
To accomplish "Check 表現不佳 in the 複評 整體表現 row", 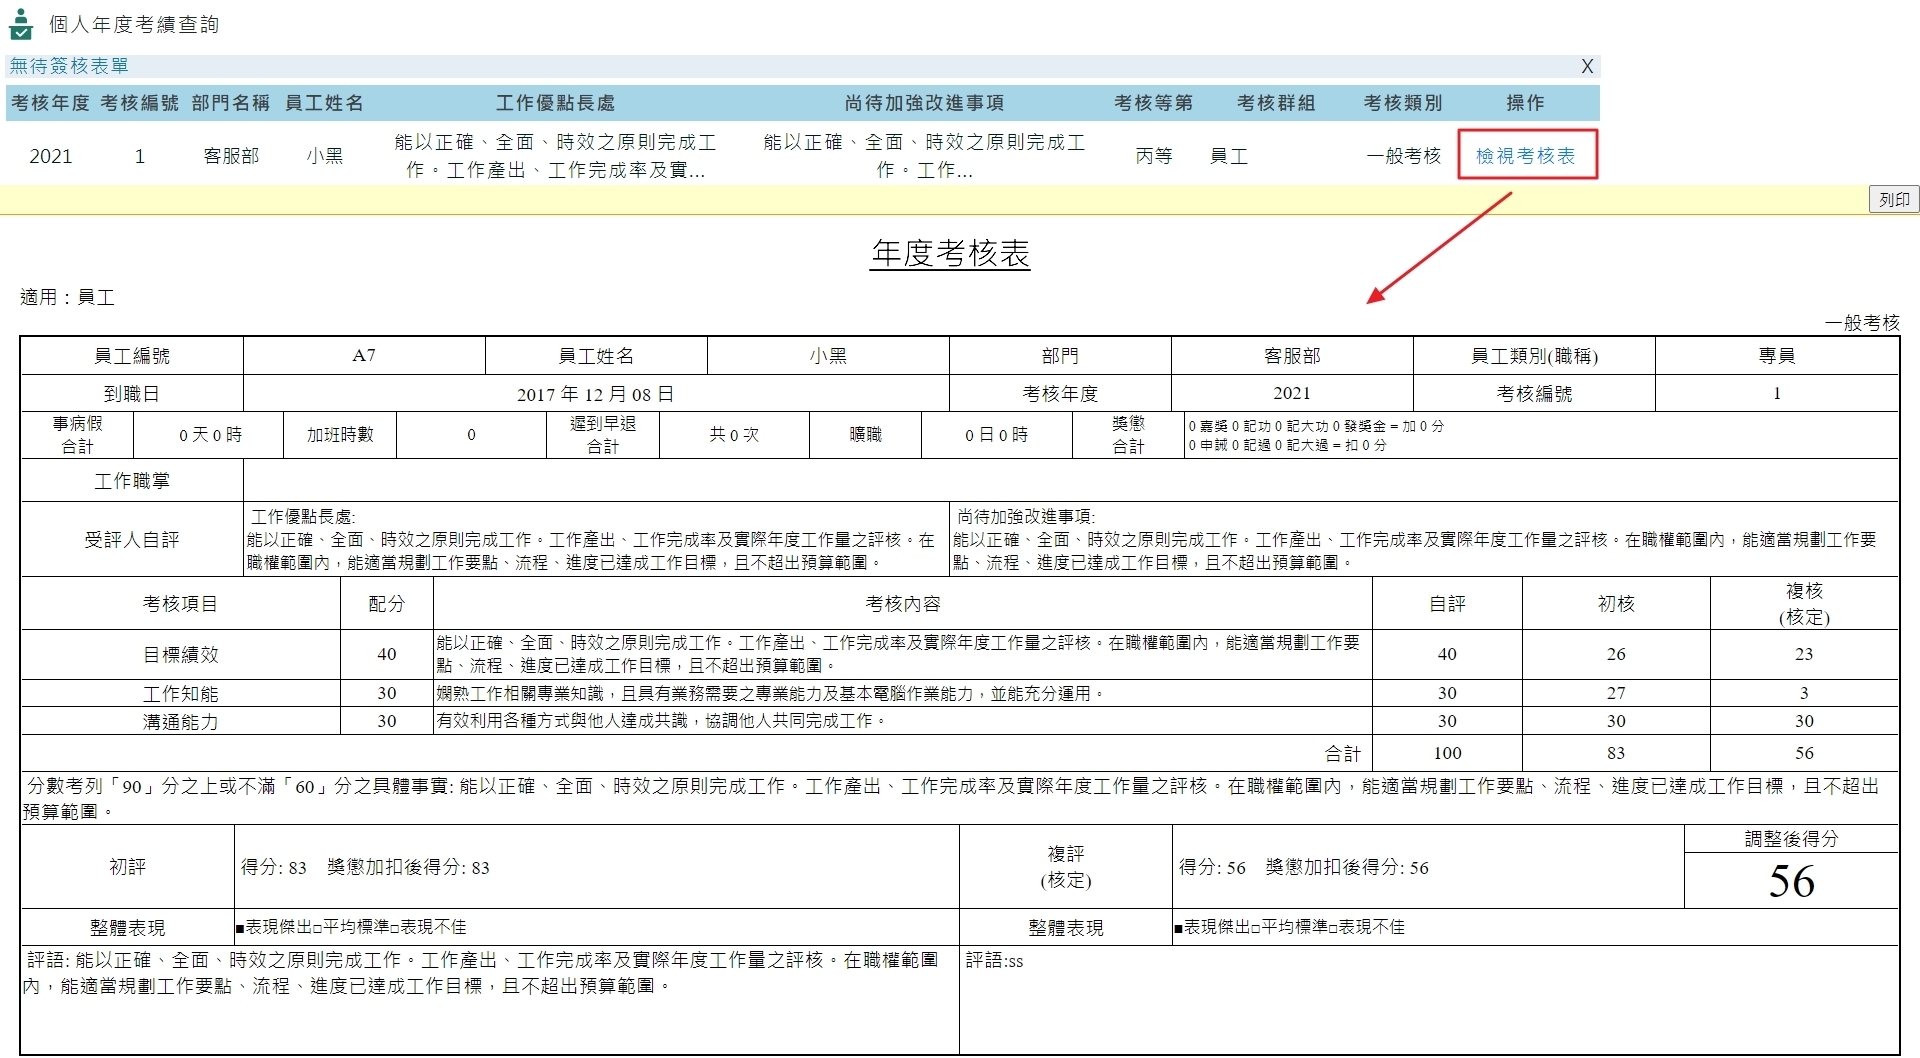I will click(1333, 928).
